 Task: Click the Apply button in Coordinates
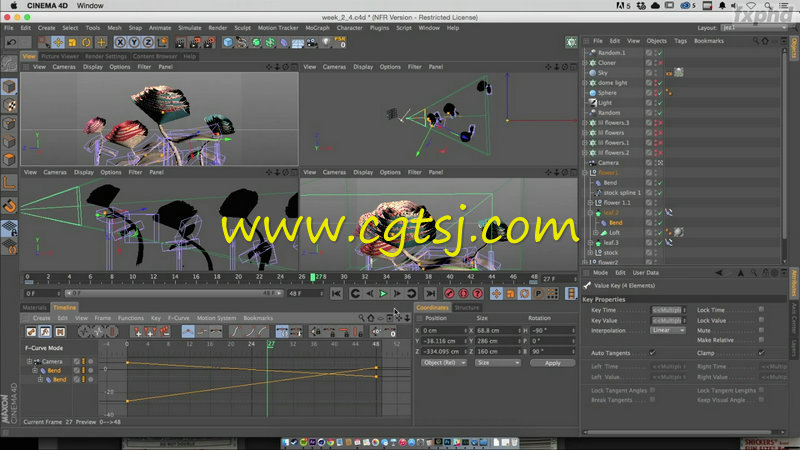(553, 363)
